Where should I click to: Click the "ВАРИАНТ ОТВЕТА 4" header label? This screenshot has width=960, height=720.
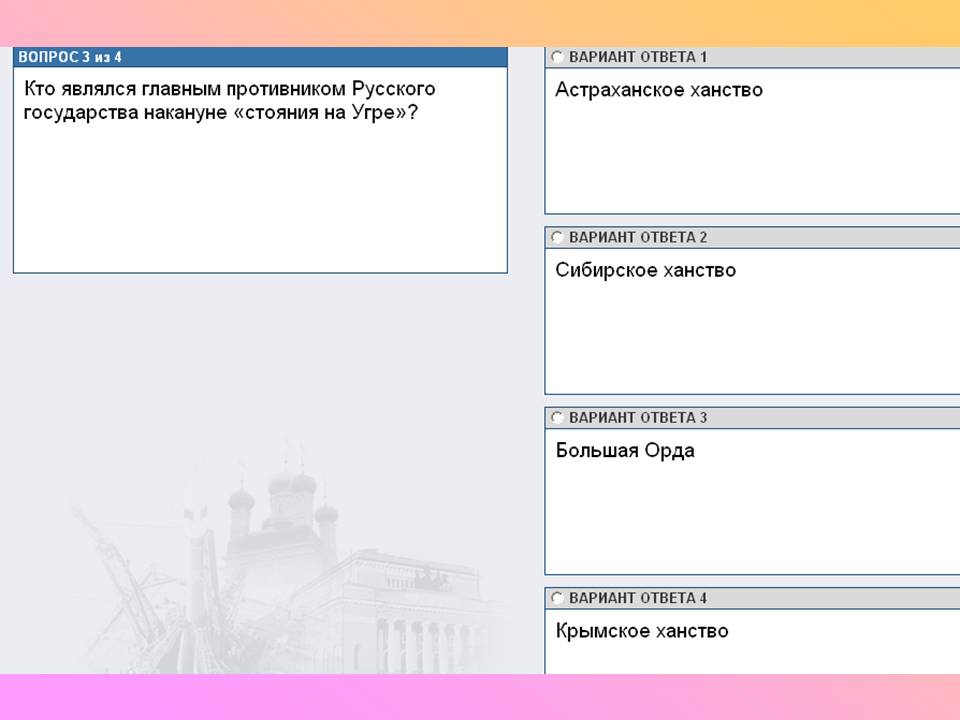point(638,598)
